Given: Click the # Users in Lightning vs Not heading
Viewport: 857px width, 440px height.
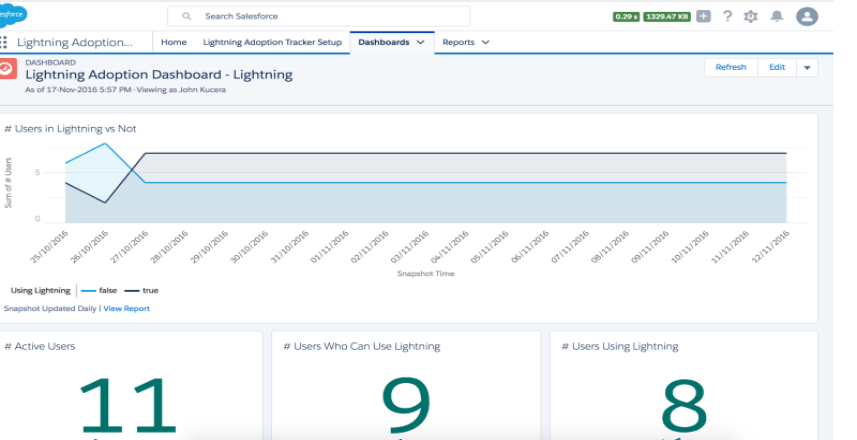Looking at the screenshot, I should 70,129.
